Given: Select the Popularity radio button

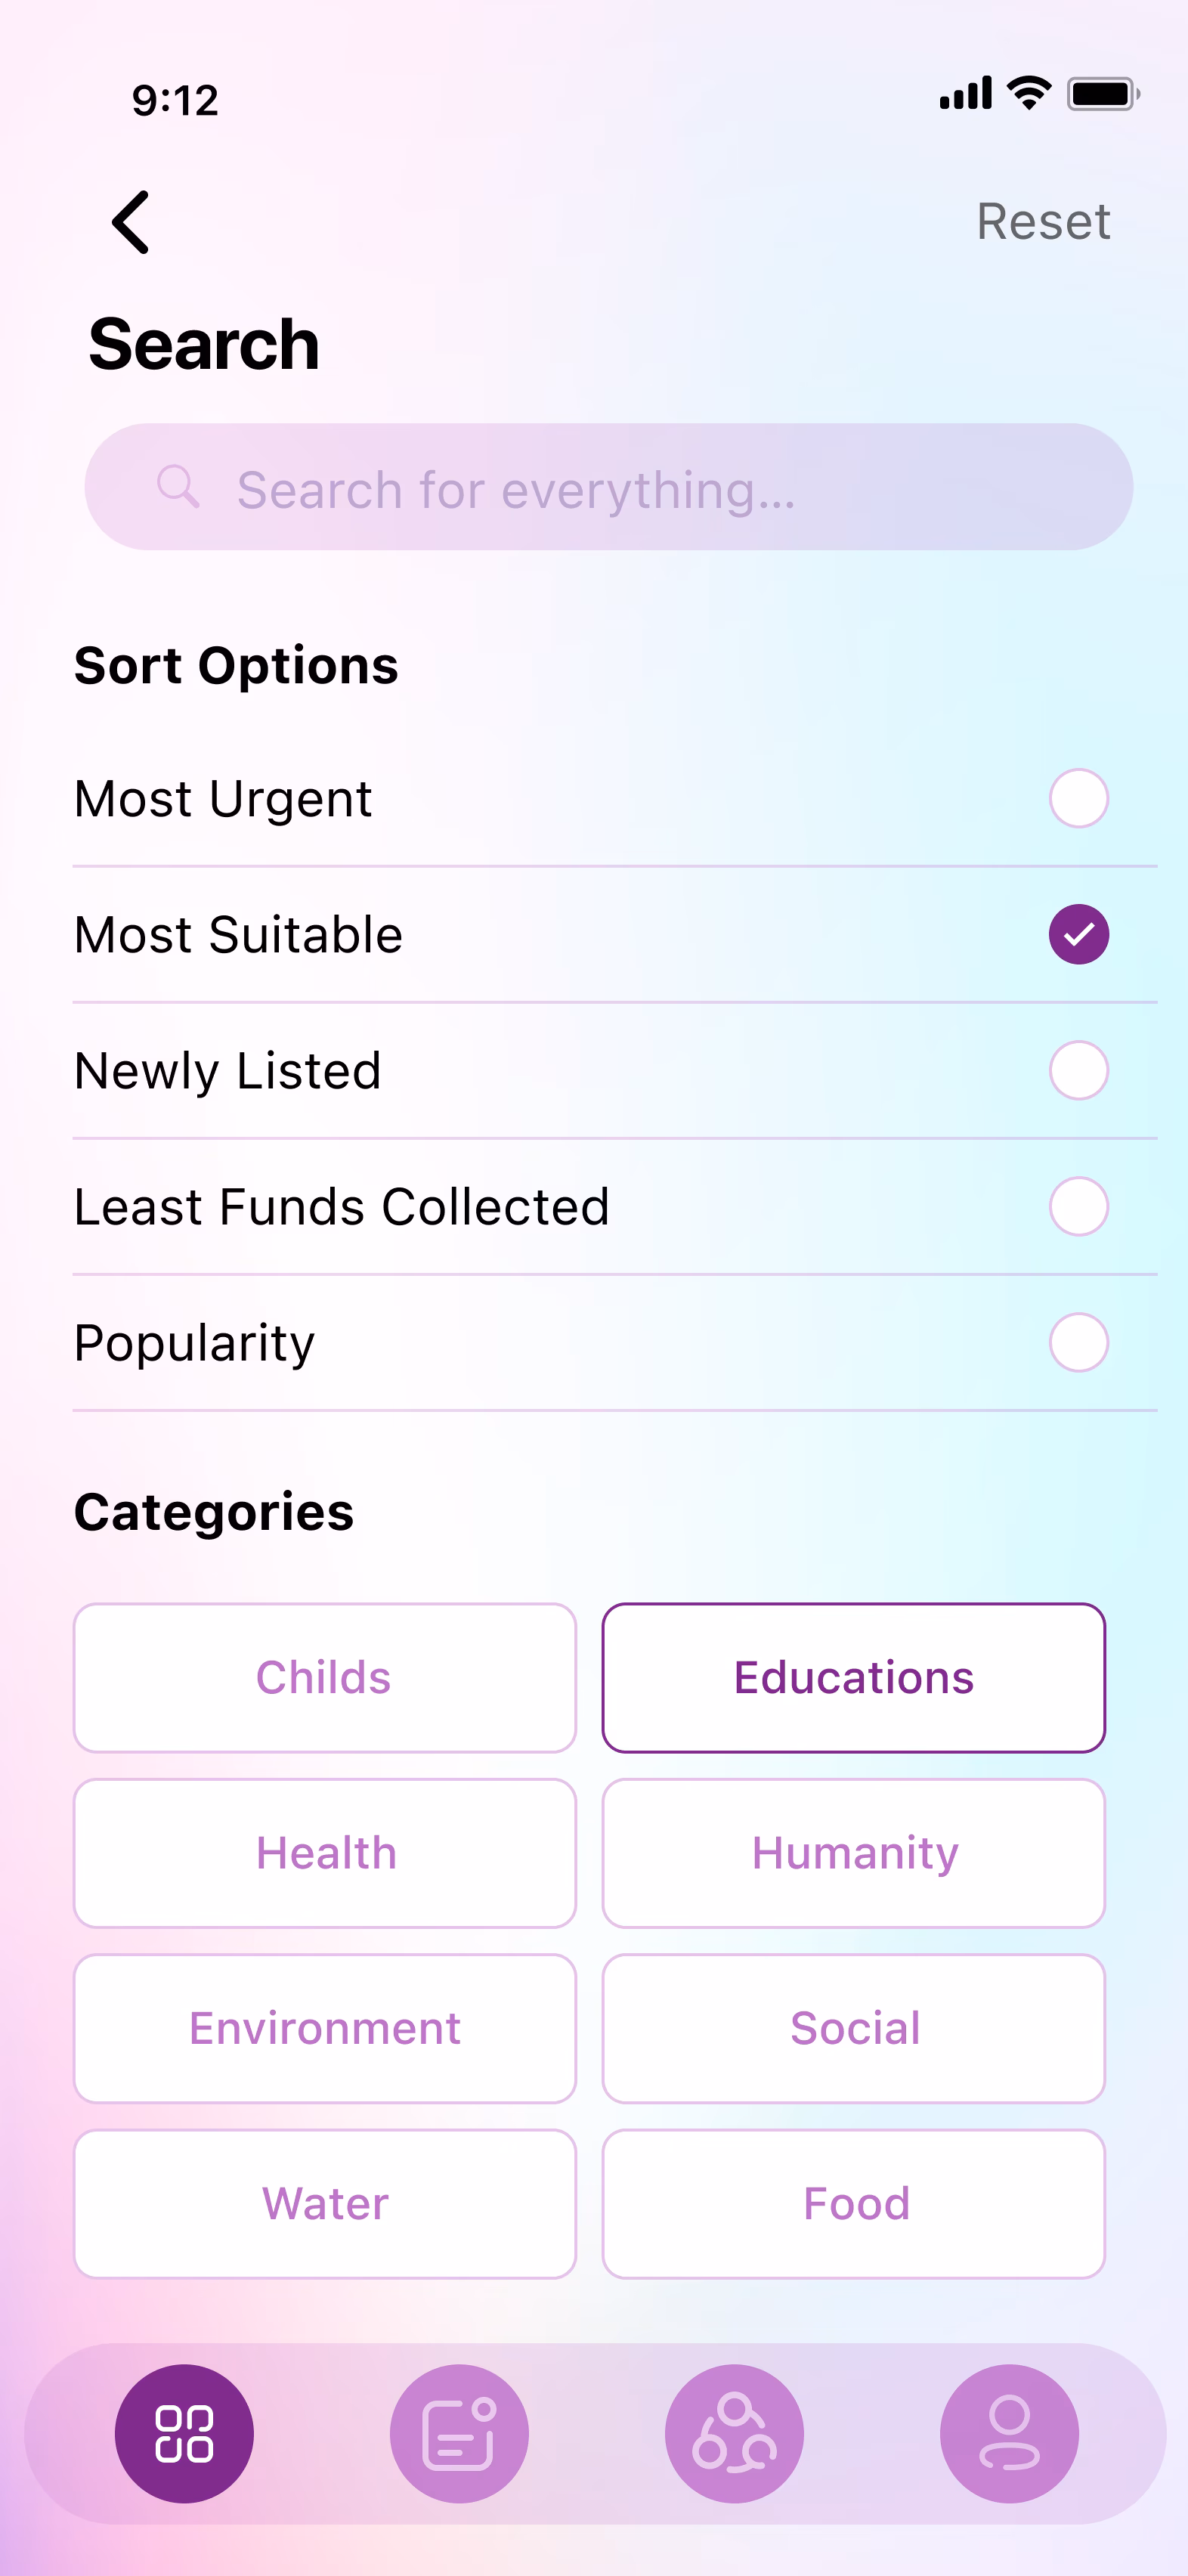Looking at the screenshot, I should [x=1078, y=1342].
